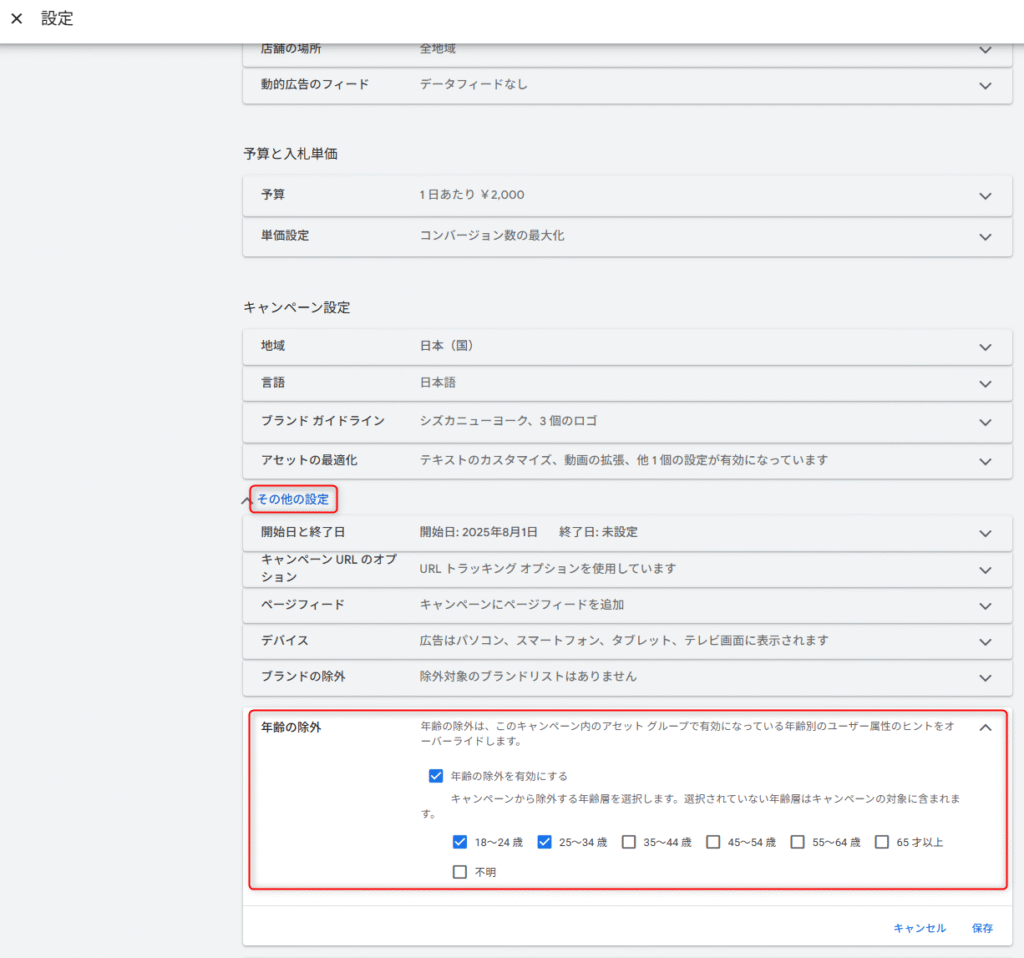
Task: Expand the アセットの最適化 row chevron
Action: [985, 462]
